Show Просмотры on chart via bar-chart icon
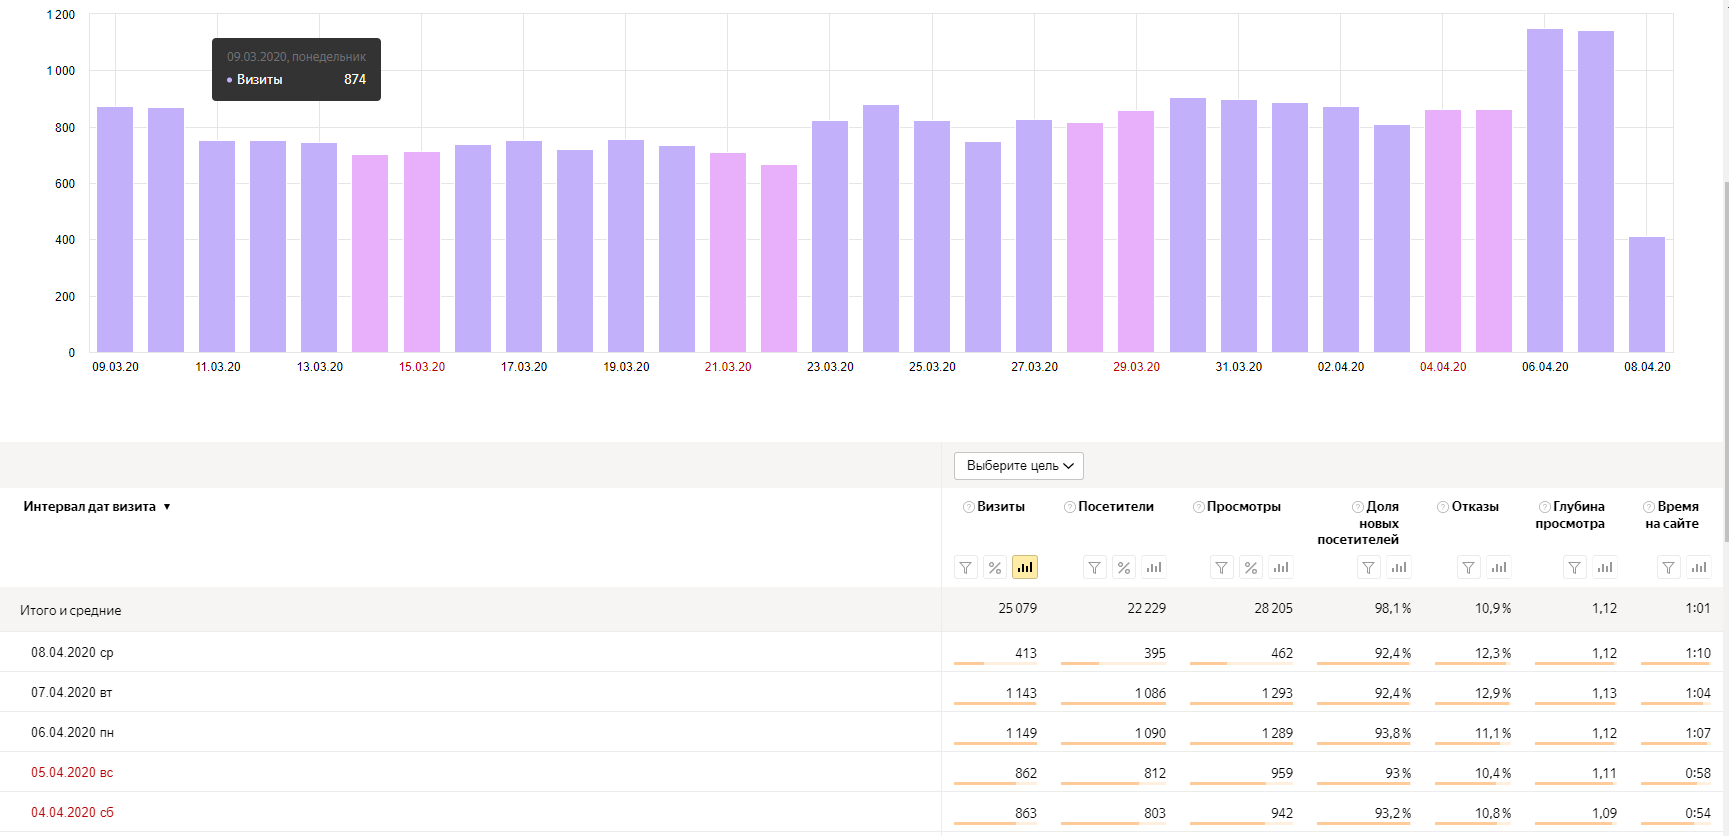This screenshot has height=836, width=1729. [x=1281, y=568]
